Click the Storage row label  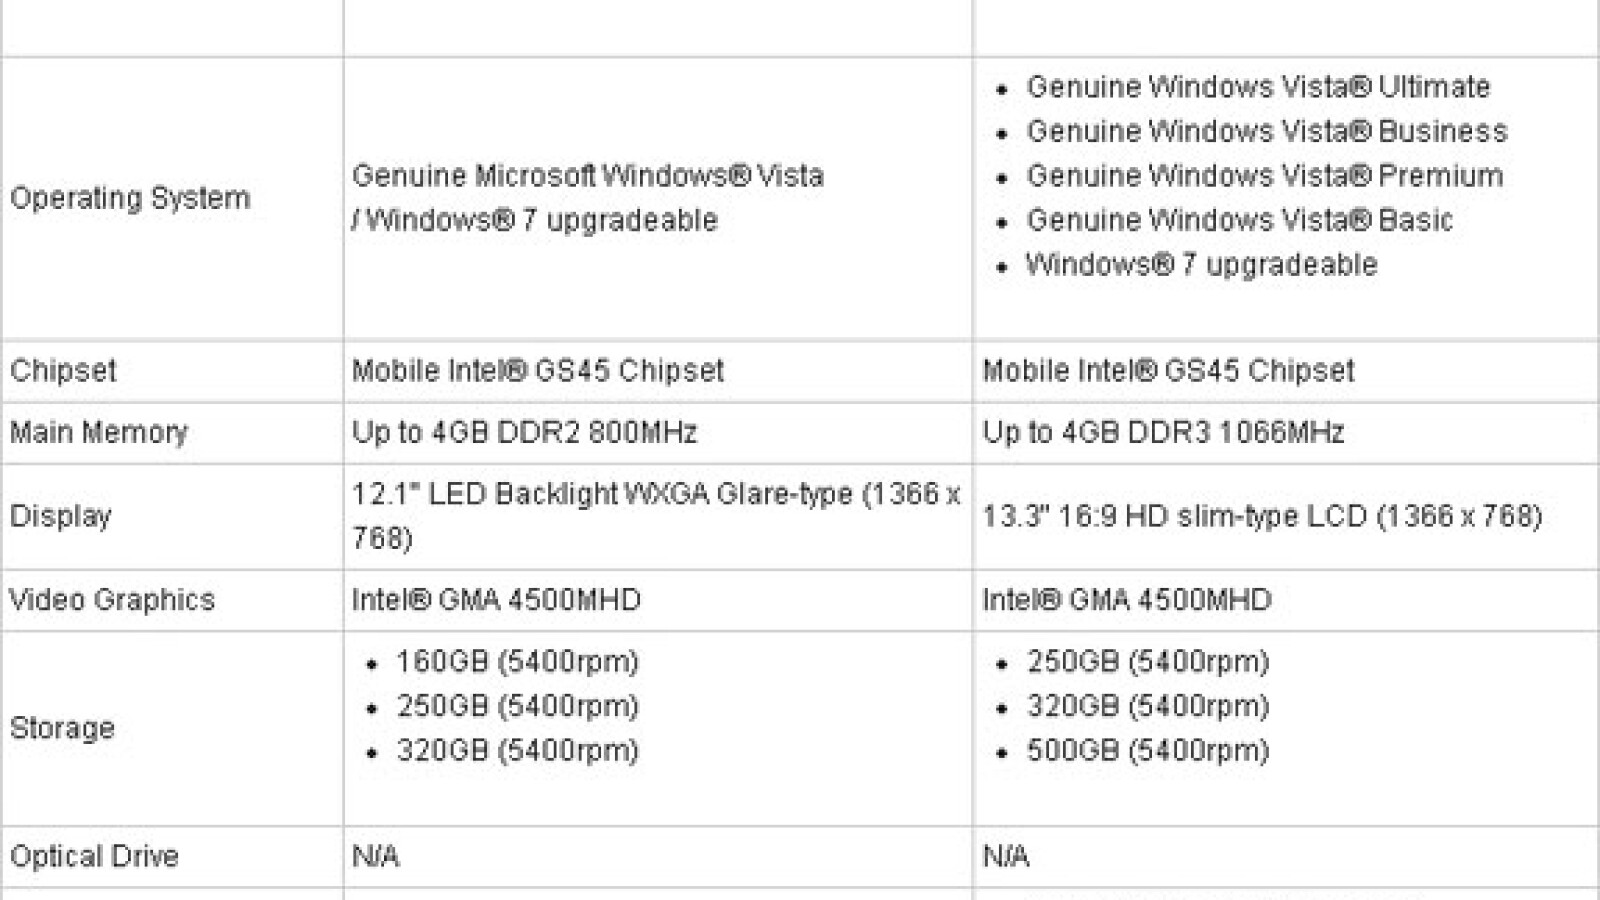click(x=62, y=728)
